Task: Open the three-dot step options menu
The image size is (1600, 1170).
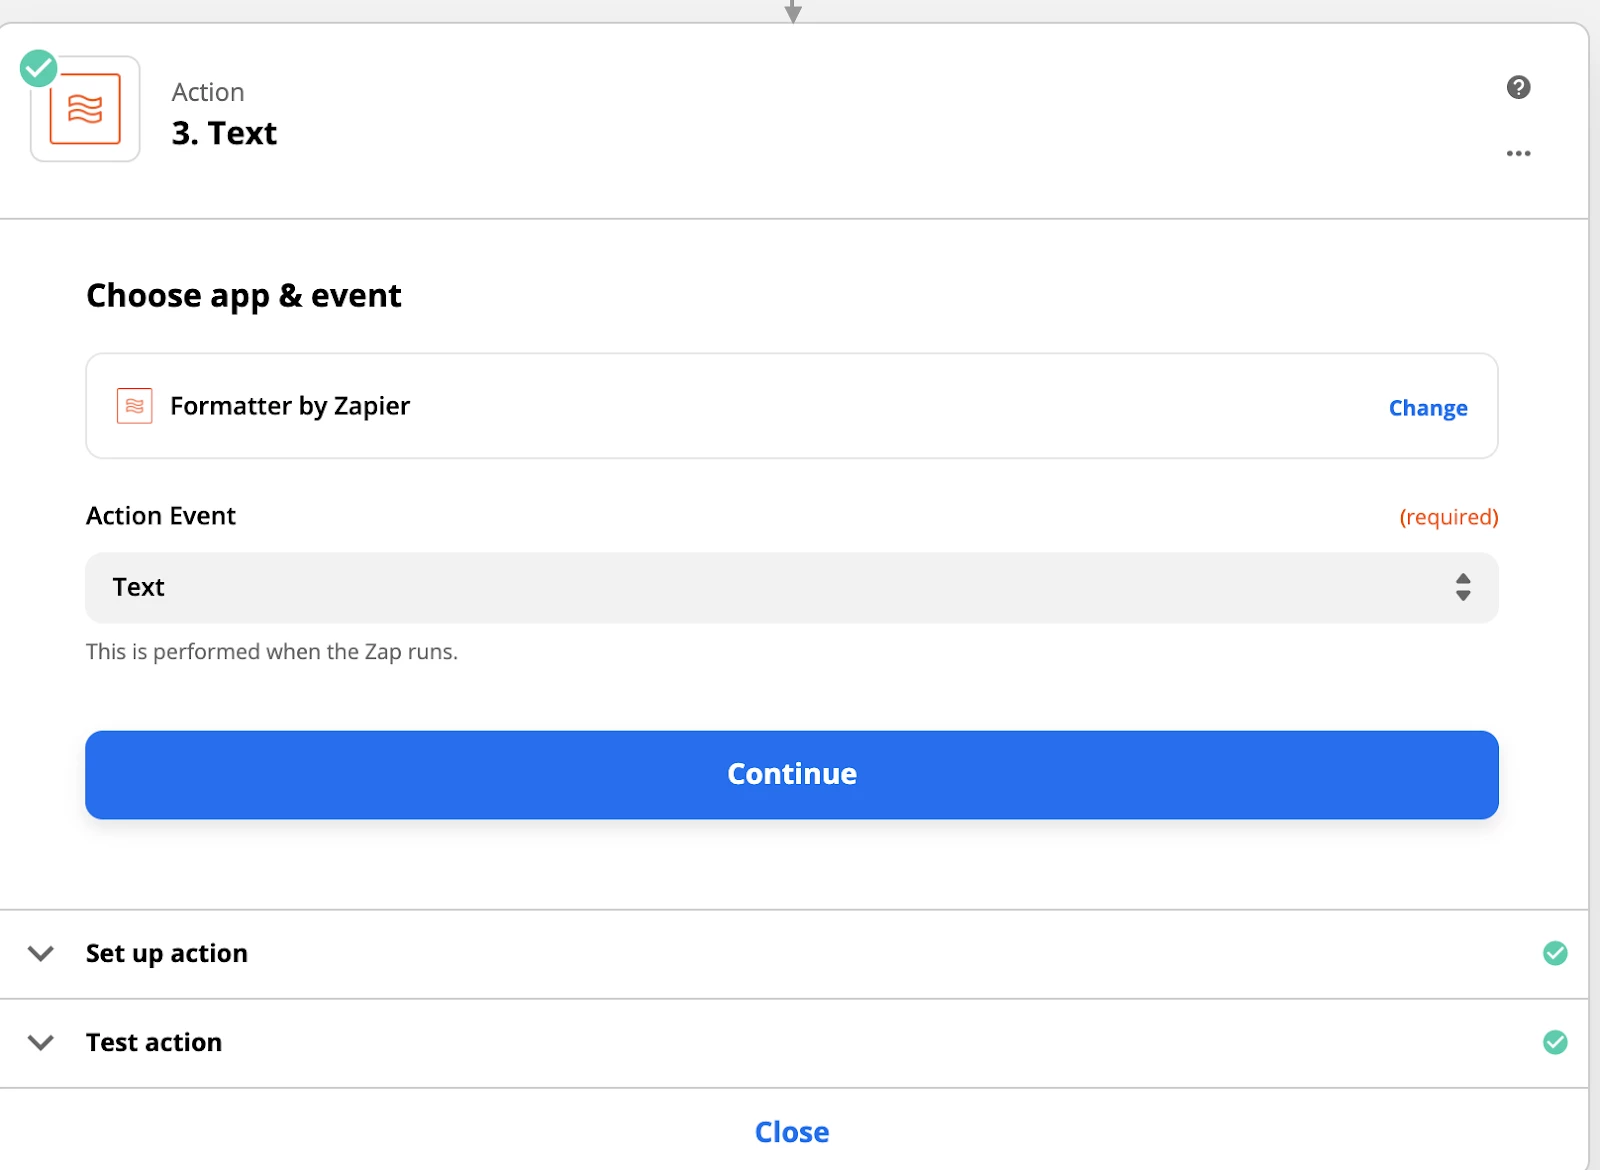Action: click(x=1518, y=153)
